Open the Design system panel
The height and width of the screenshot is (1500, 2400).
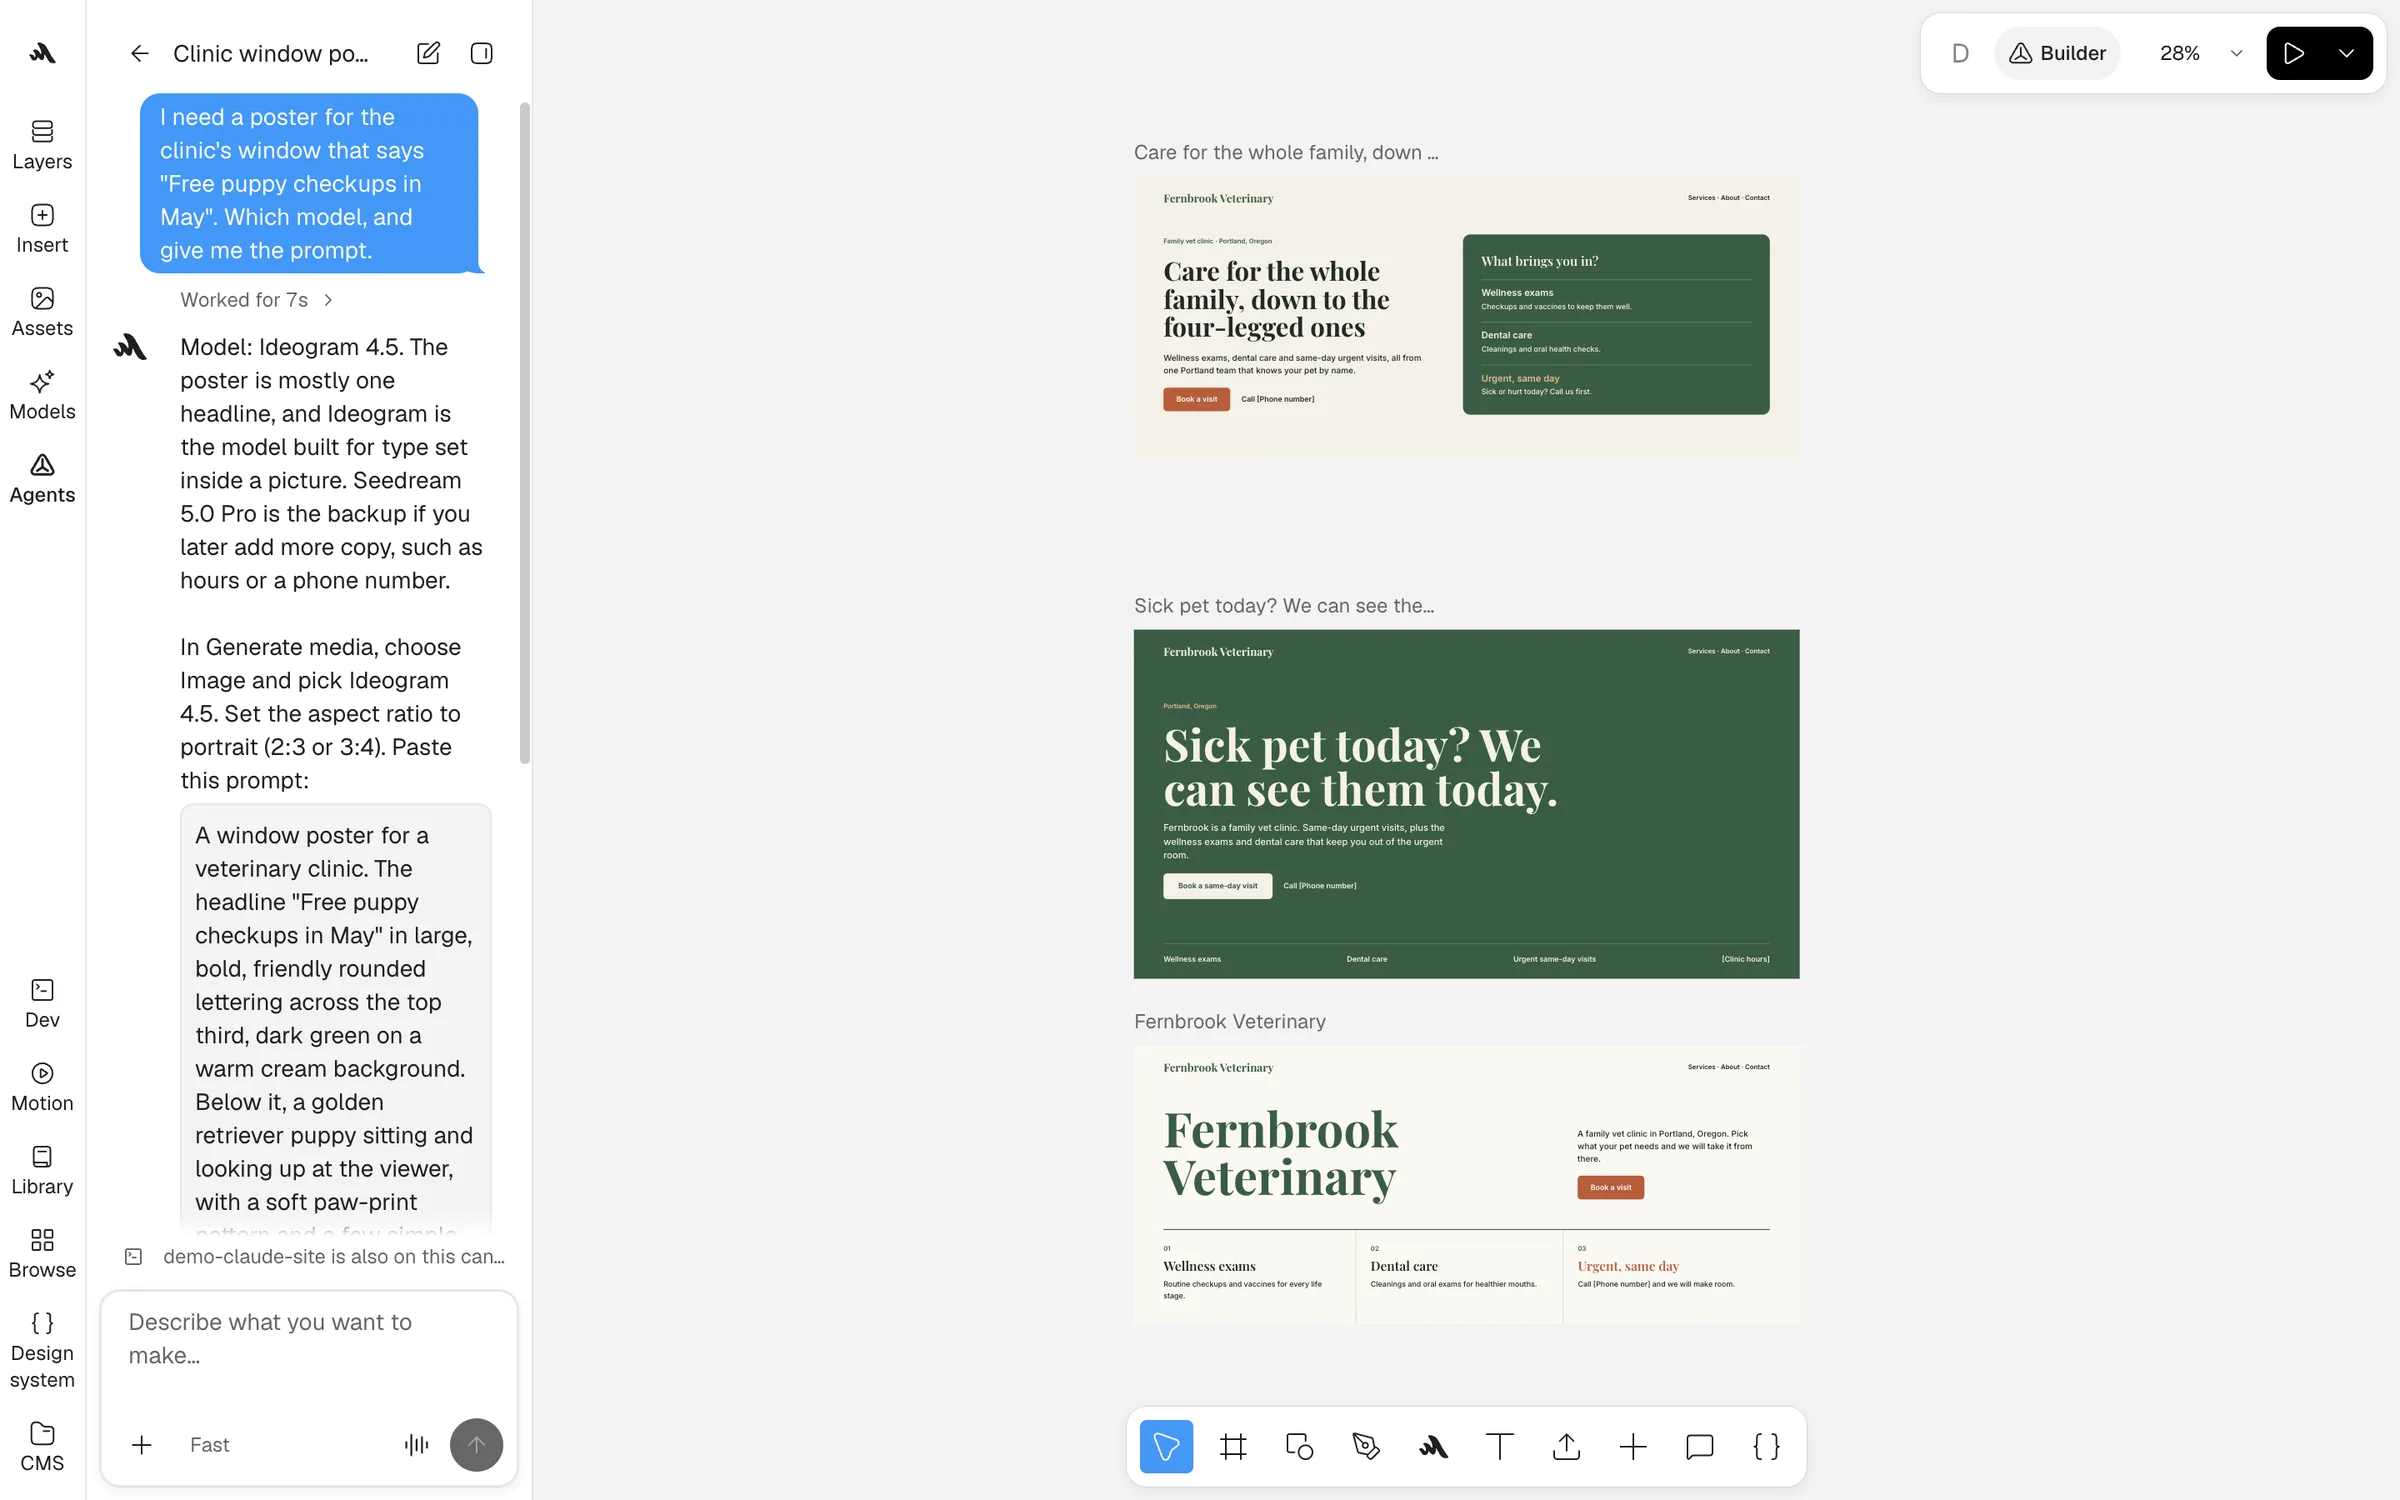[x=42, y=1350]
